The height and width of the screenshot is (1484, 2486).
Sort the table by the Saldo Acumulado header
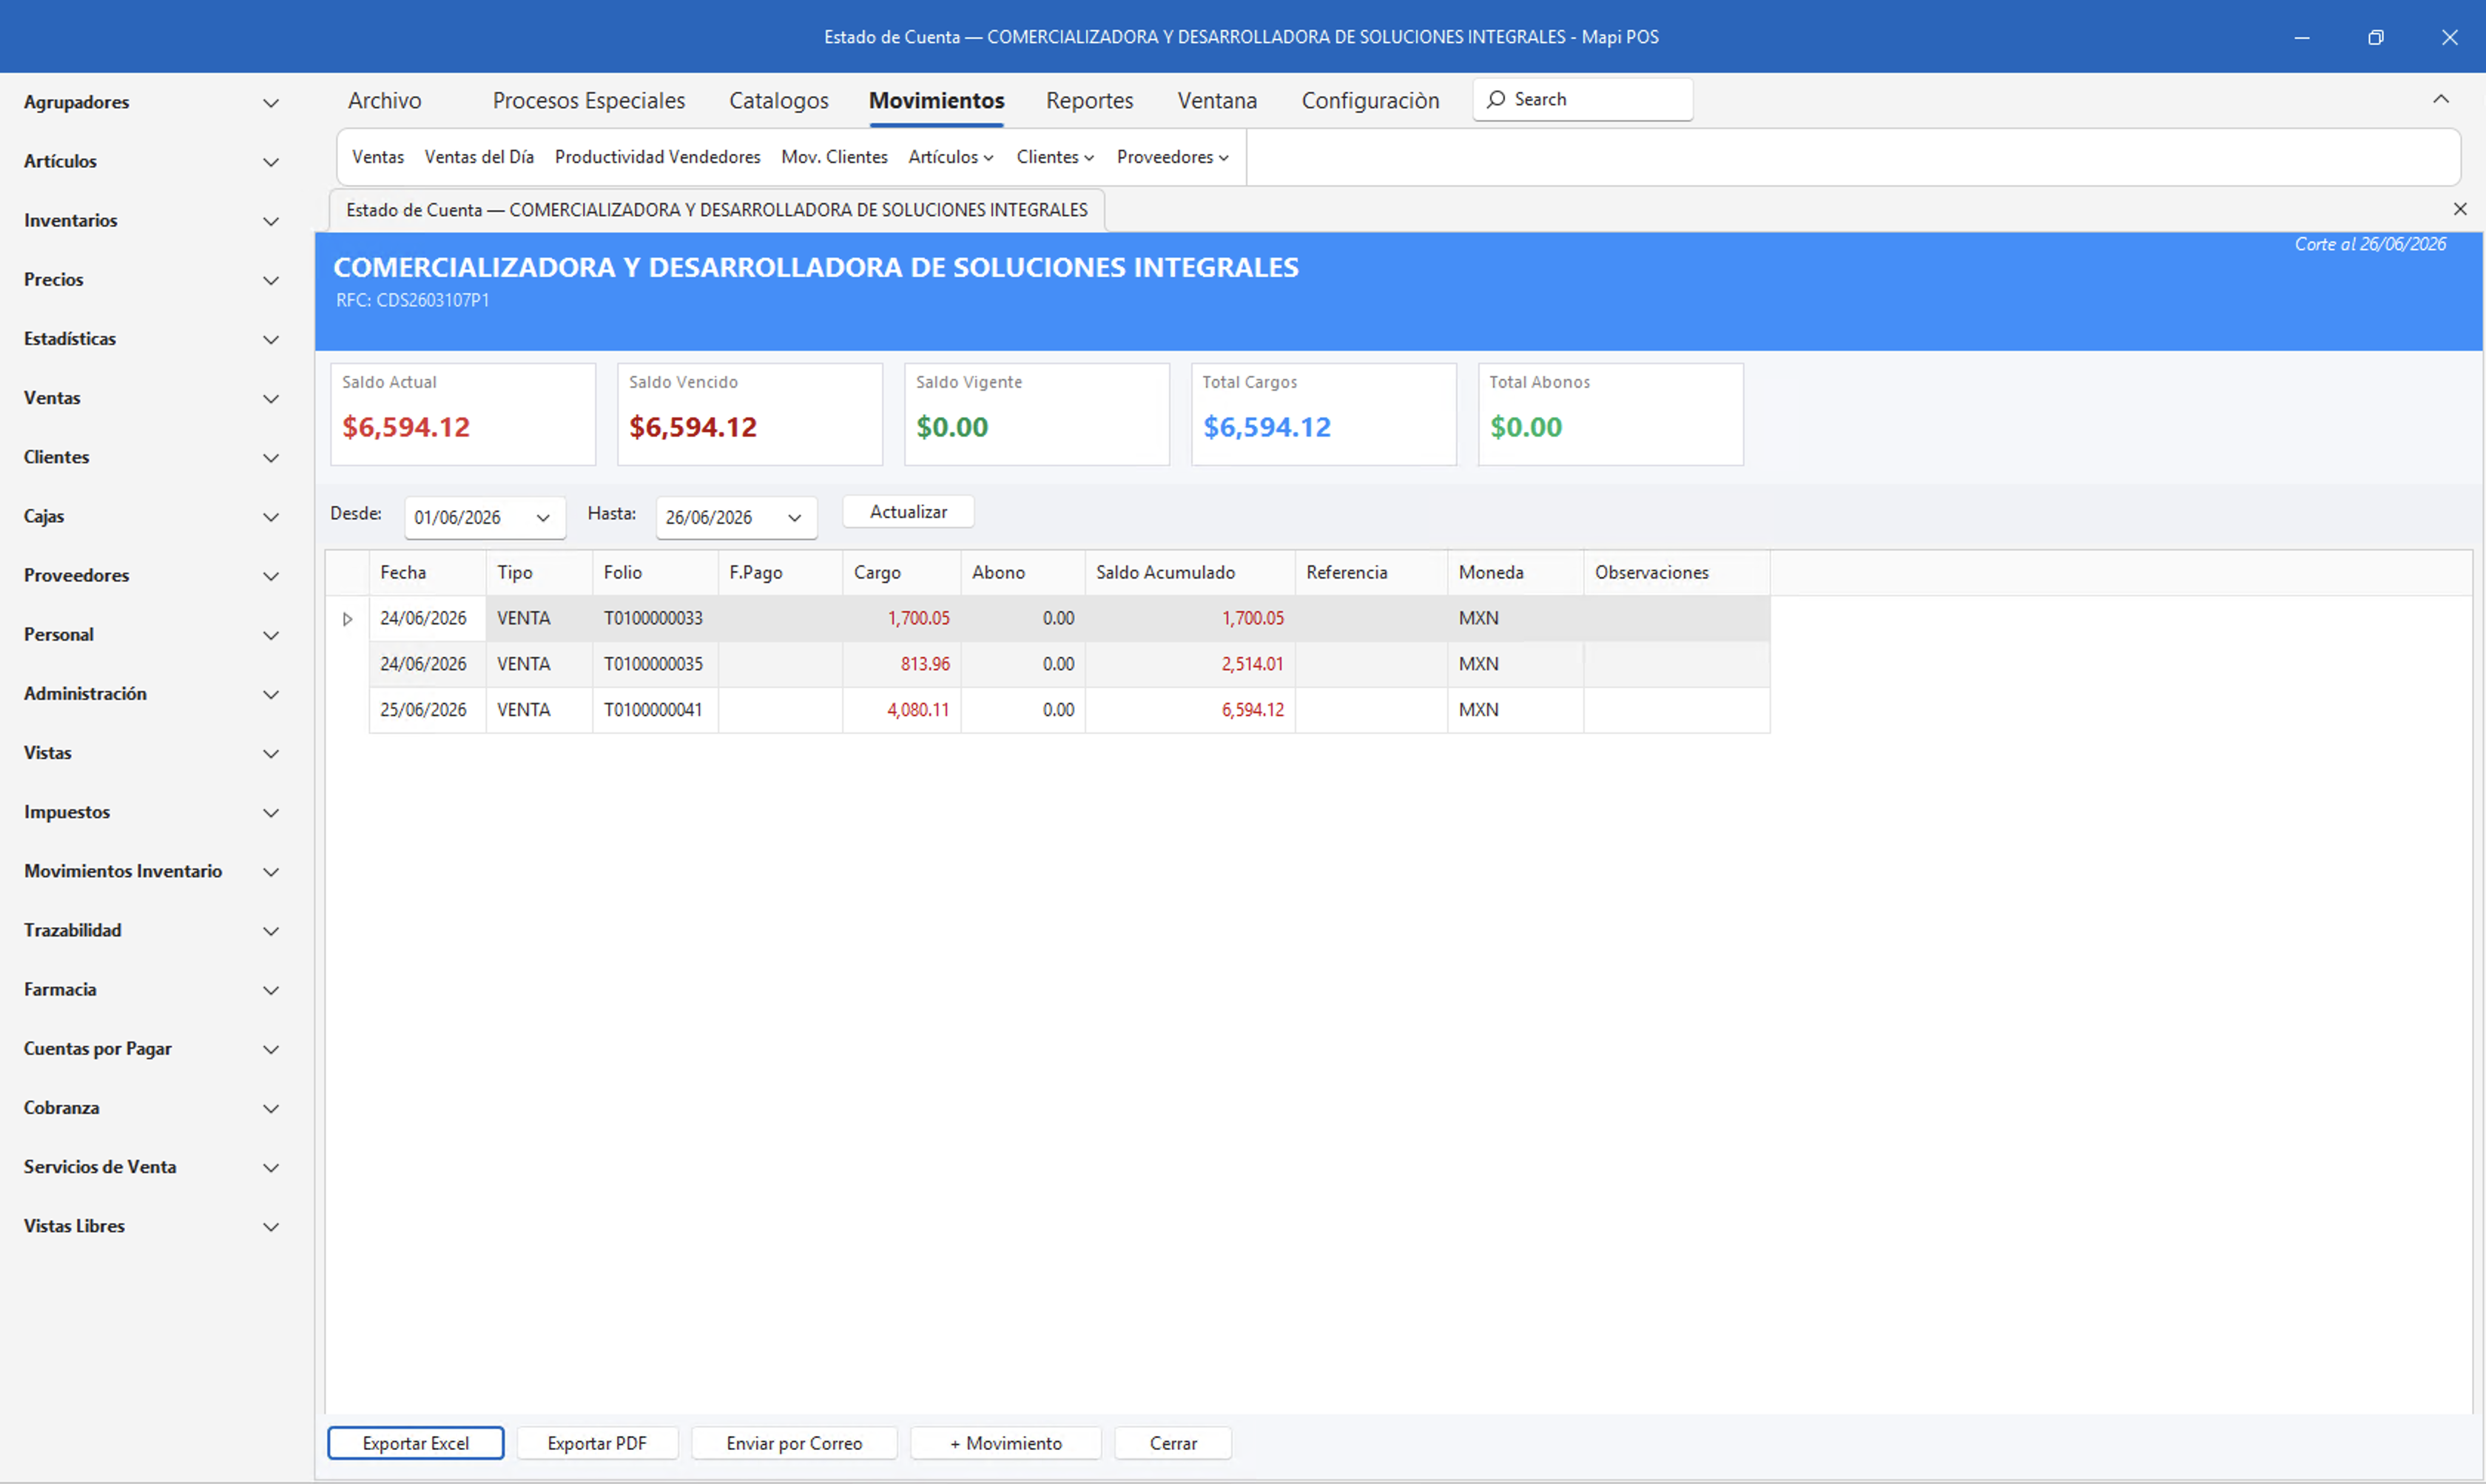click(x=1190, y=573)
